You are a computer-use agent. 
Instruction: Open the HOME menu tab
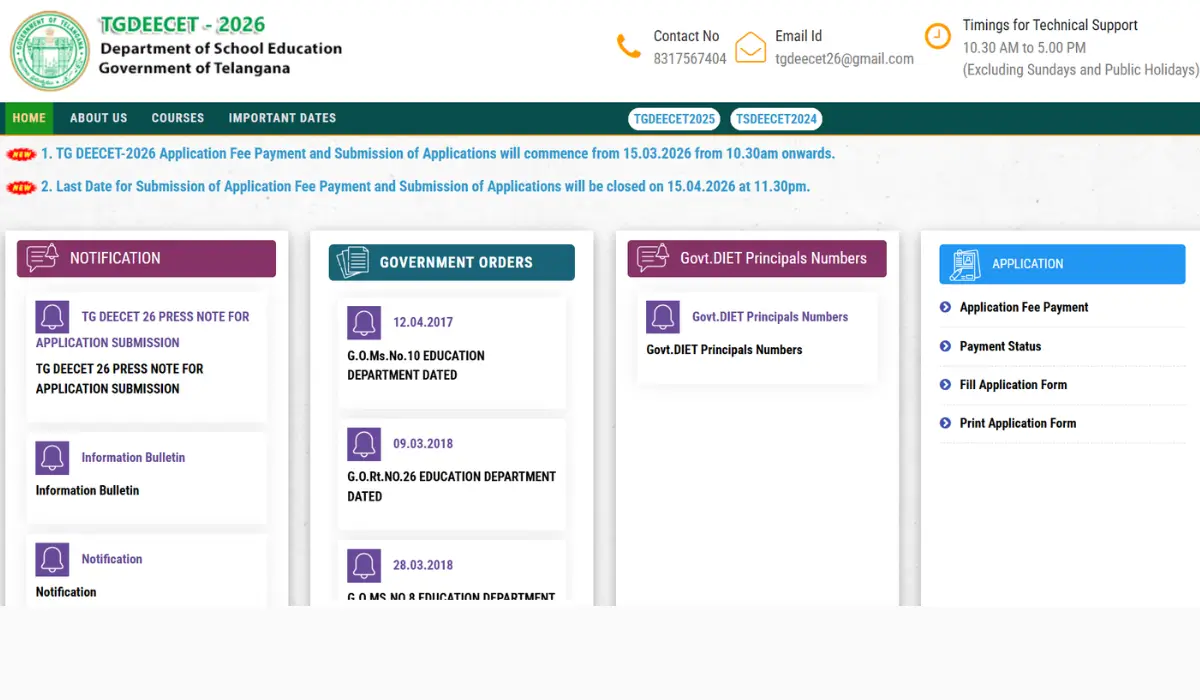point(29,118)
